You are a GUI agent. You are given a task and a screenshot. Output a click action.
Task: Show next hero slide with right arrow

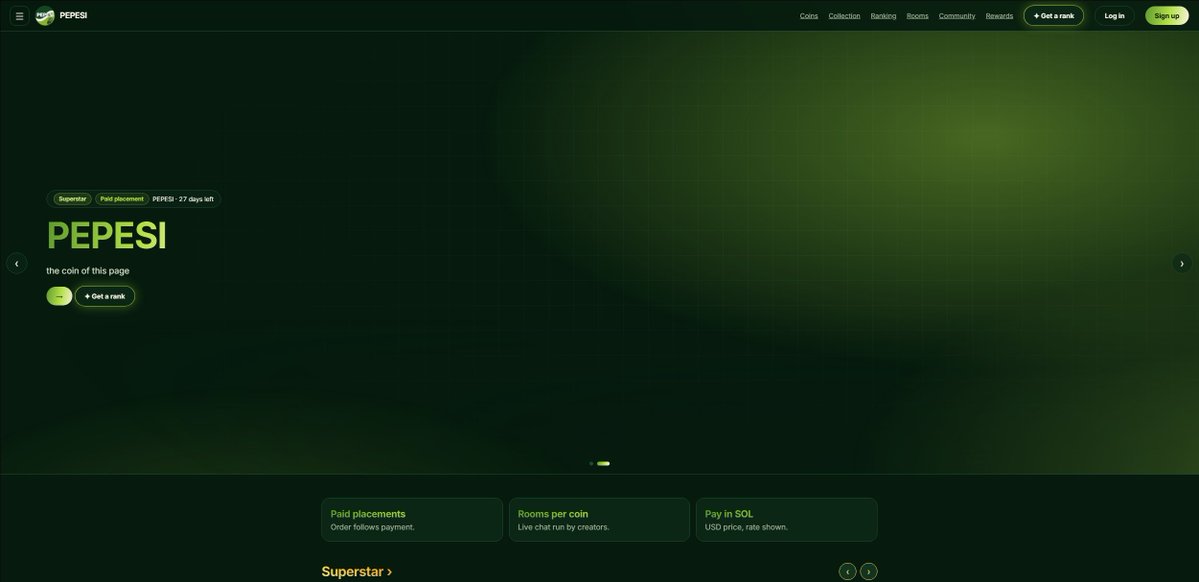click(x=1181, y=263)
